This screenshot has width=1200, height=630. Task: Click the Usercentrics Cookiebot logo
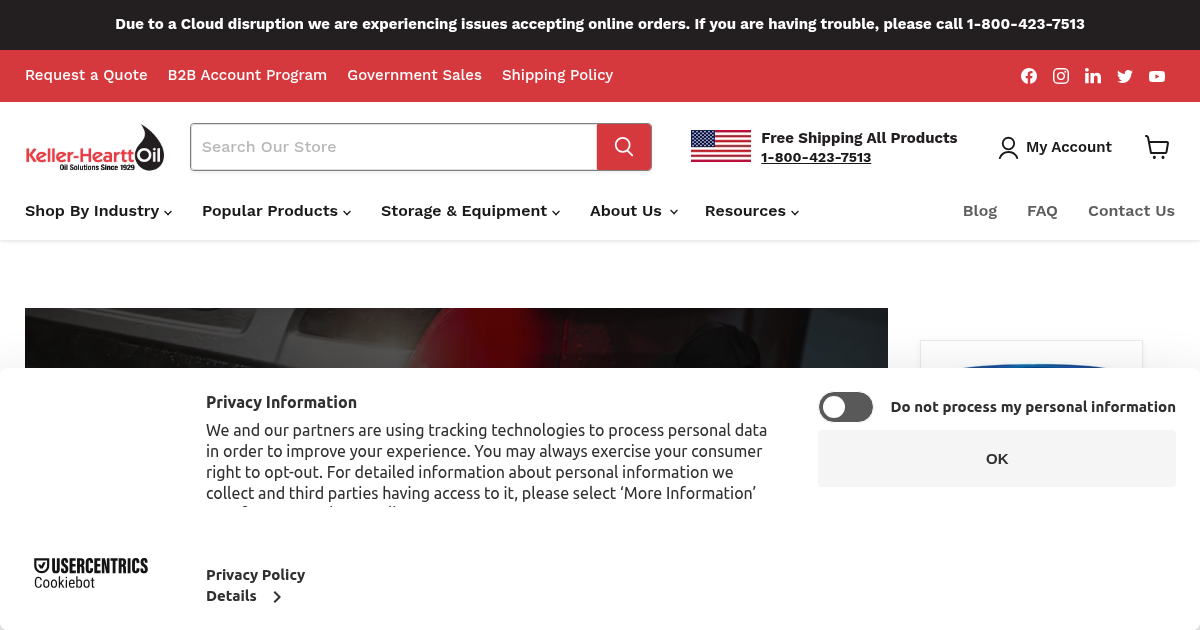click(91, 574)
